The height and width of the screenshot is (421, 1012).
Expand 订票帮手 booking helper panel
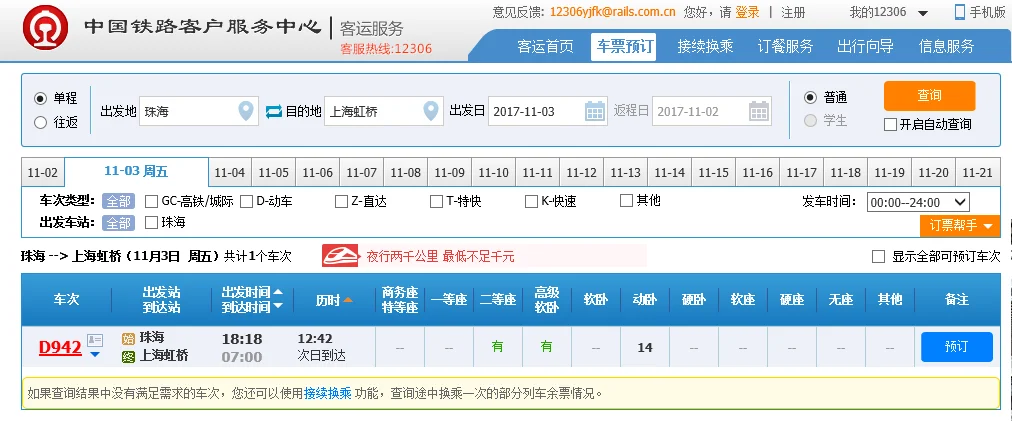[960, 225]
